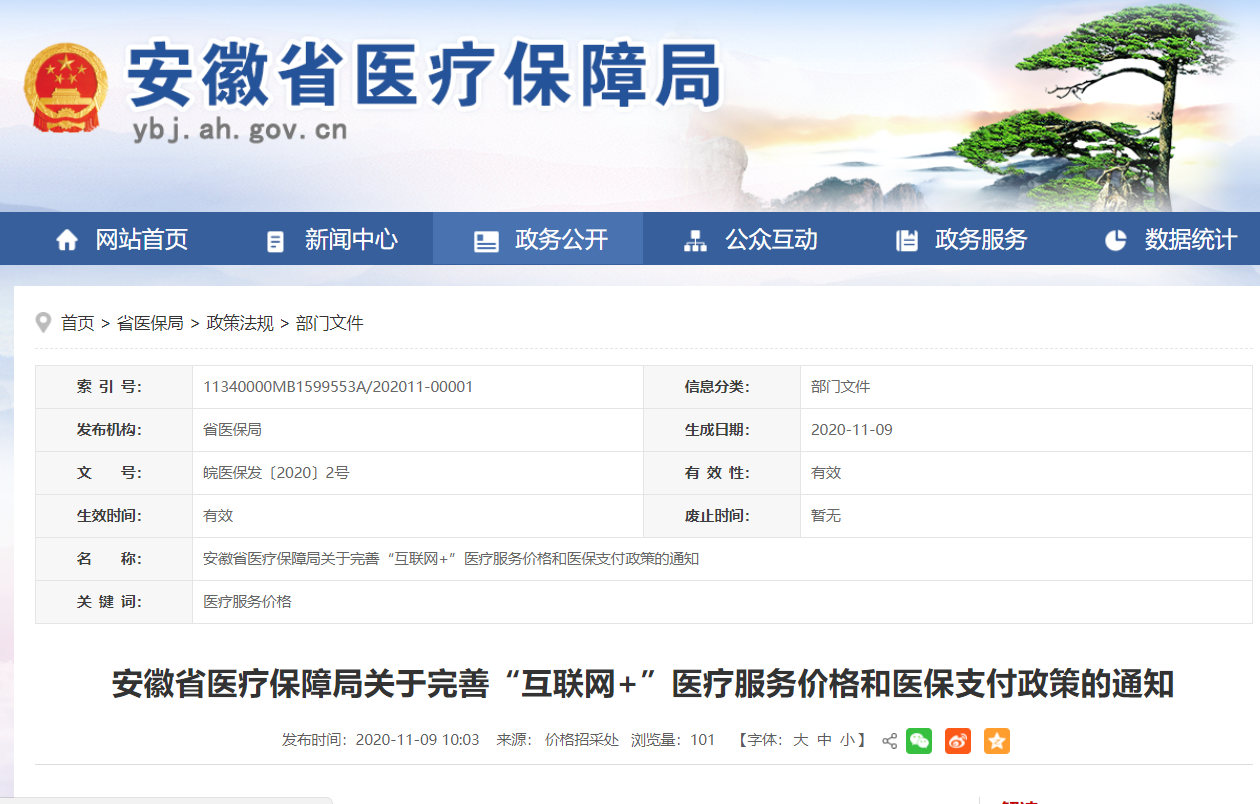This screenshot has width=1260, height=804.
Task: Click breadcrumb link 部门文件
Action: [330, 323]
